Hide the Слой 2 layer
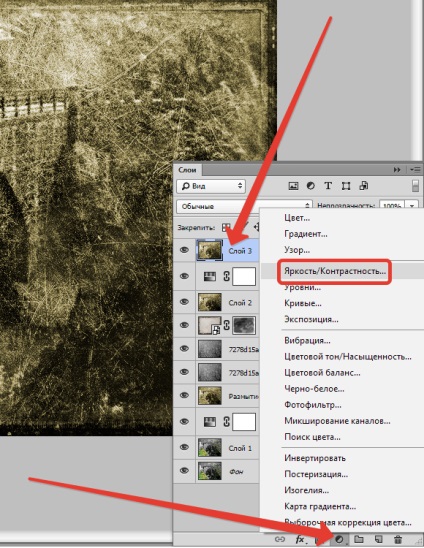This screenshot has height=548, width=424. tap(184, 302)
